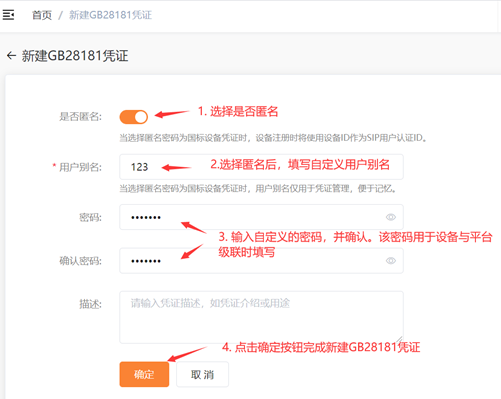
Task: Select the hint text mentioning SIP用户认证ID
Action: click(x=273, y=138)
